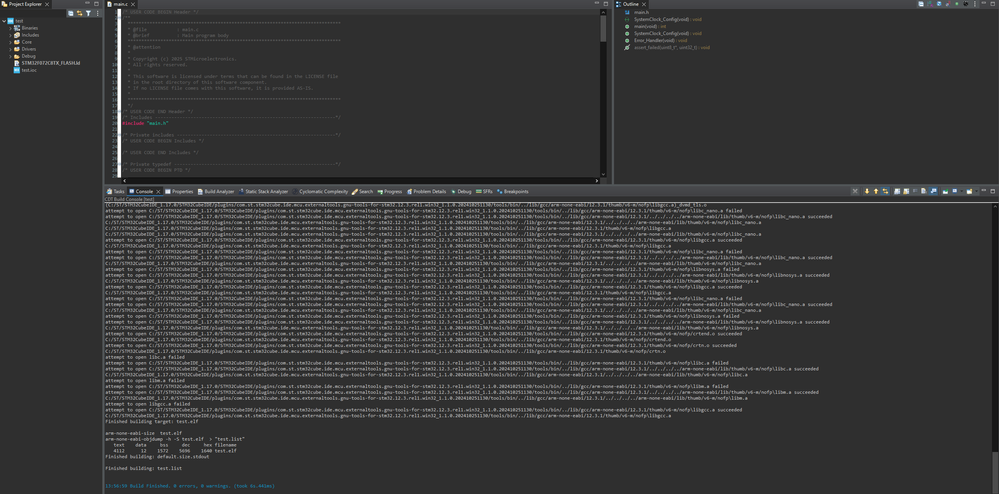Open the Problem Details tab
This screenshot has width=999, height=494.
(x=426, y=191)
